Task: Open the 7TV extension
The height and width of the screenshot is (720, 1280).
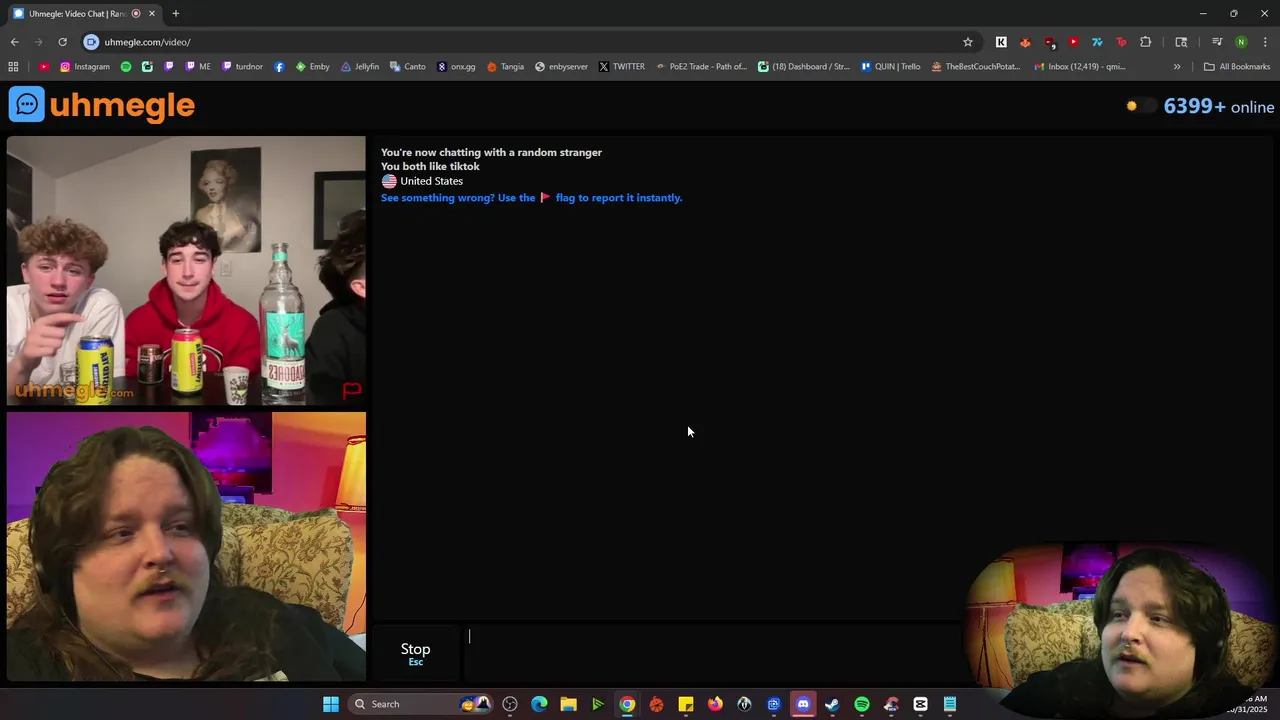Action: tap(1097, 42)
